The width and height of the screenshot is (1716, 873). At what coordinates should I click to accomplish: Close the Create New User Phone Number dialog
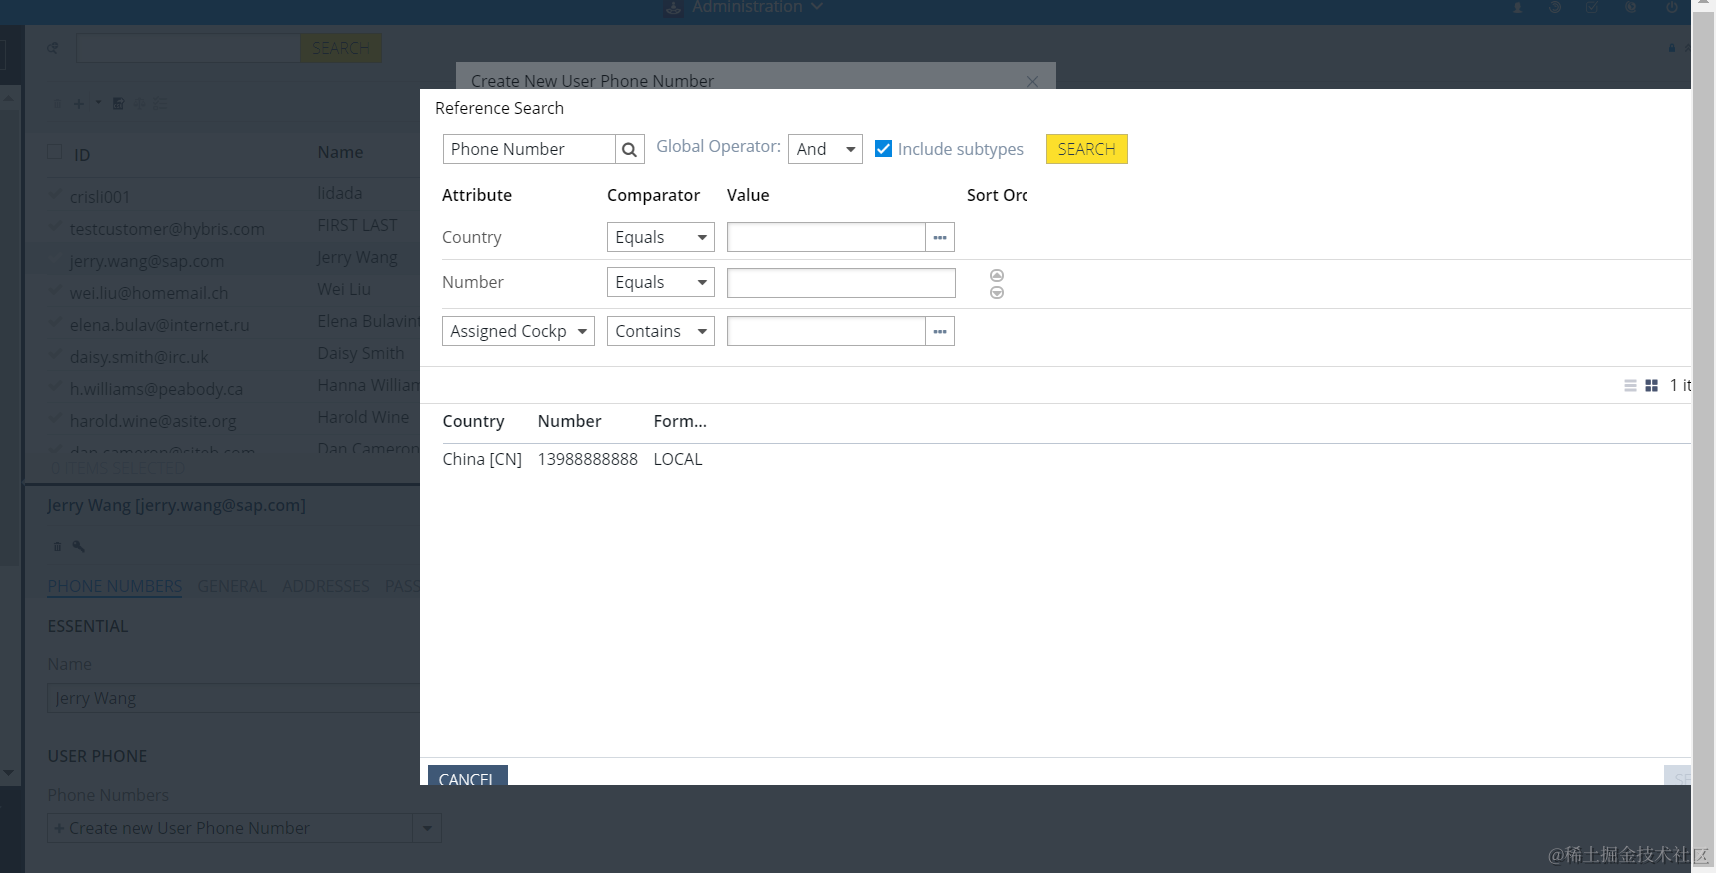click(x=1032, y=81)
